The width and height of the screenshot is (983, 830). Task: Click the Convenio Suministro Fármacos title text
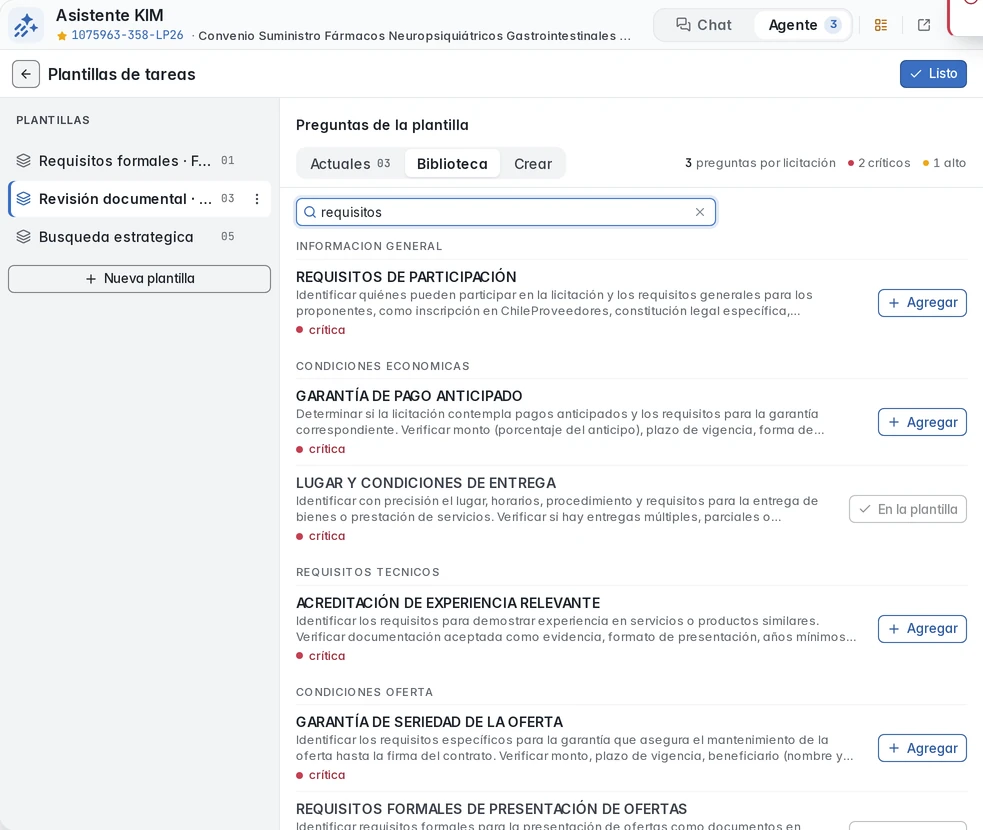click(414, 36)
